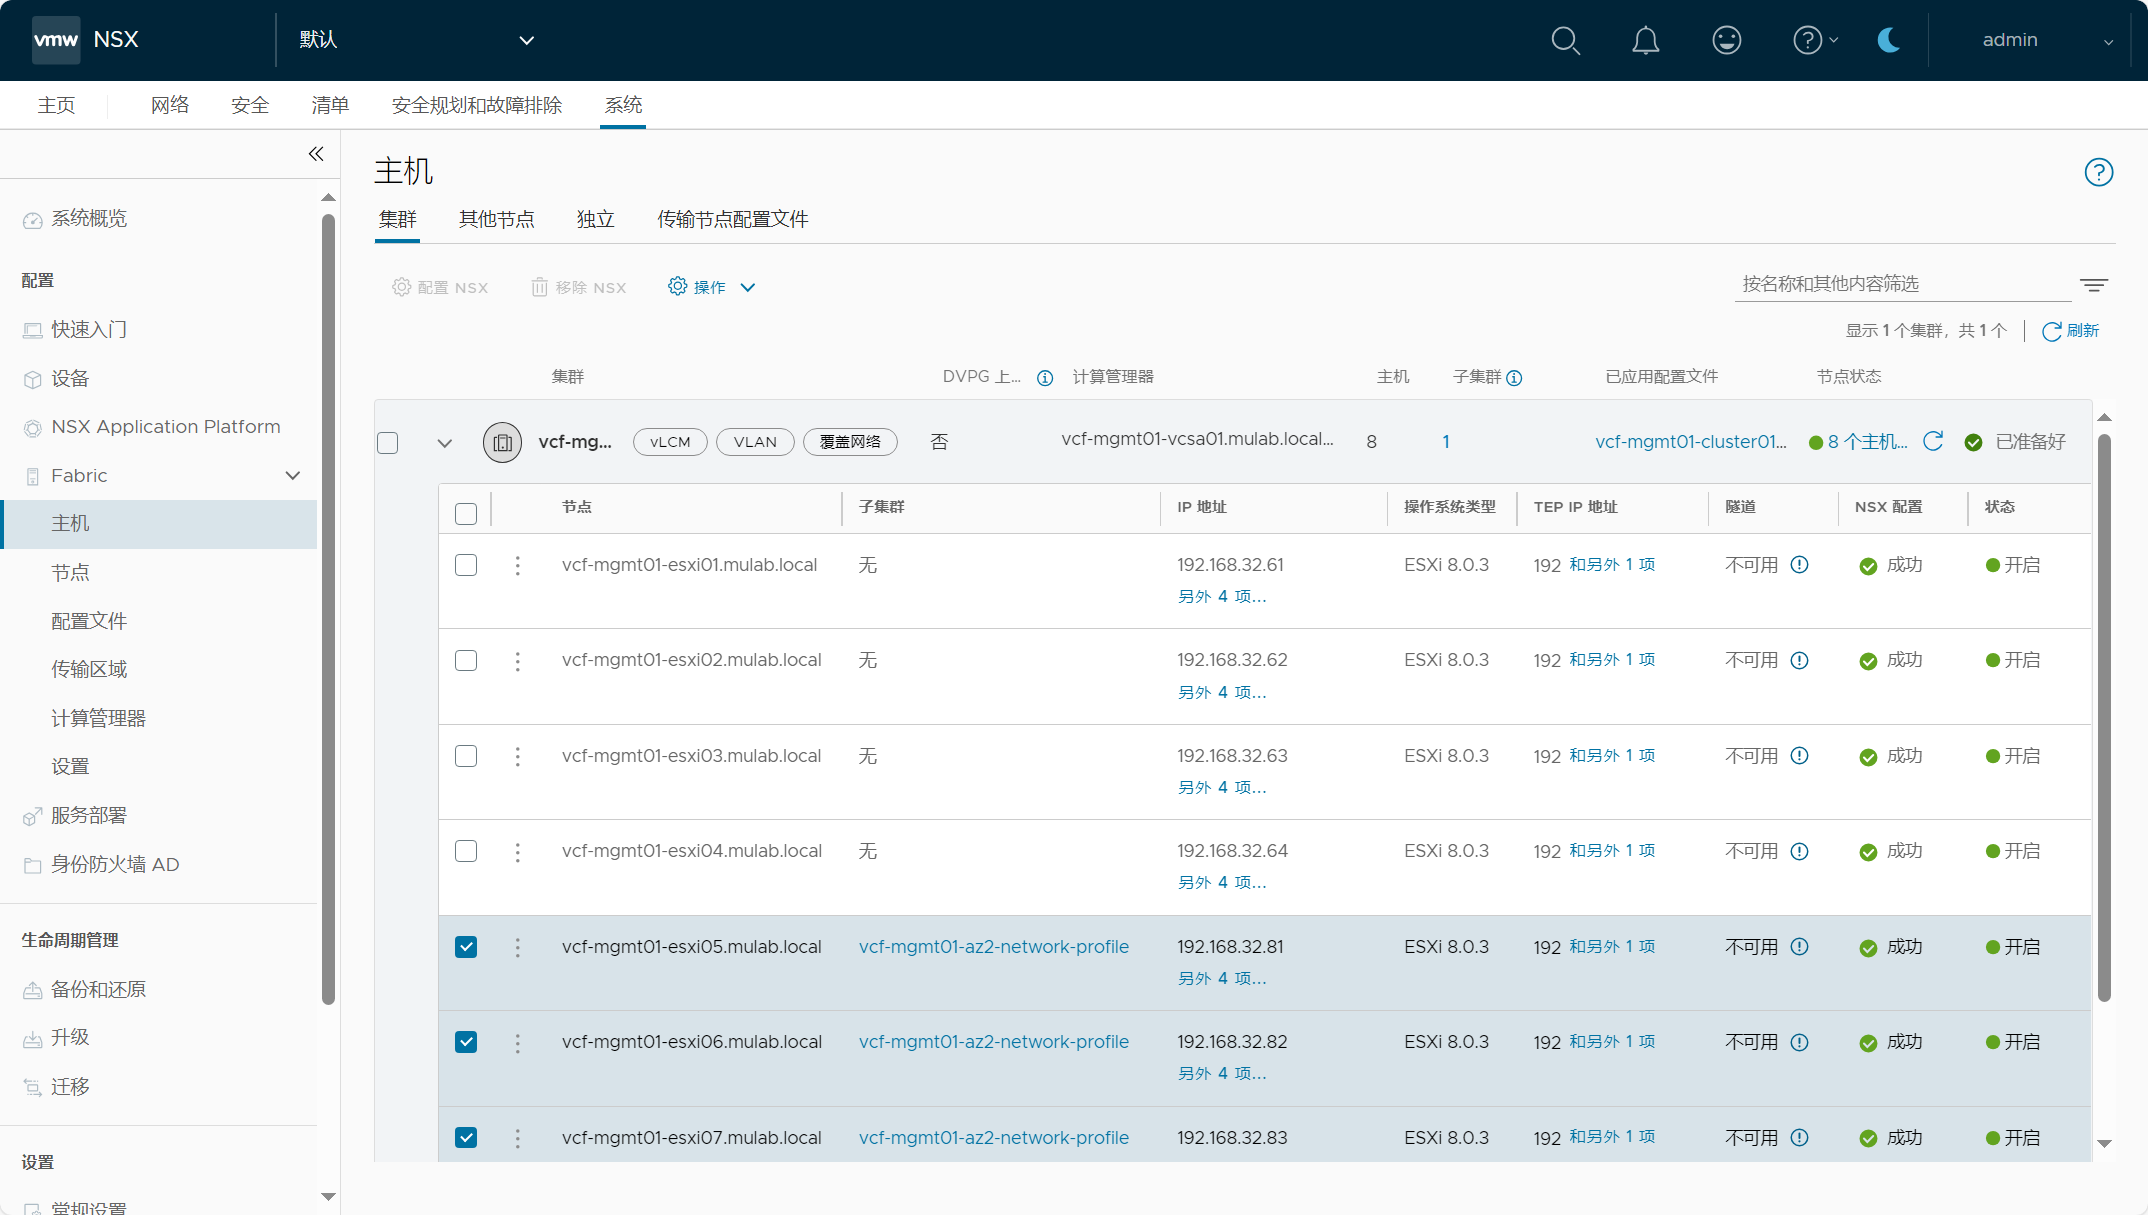
Task: Uncheck the esxi05 node checkbox
Action: click(x=466, y=947)
